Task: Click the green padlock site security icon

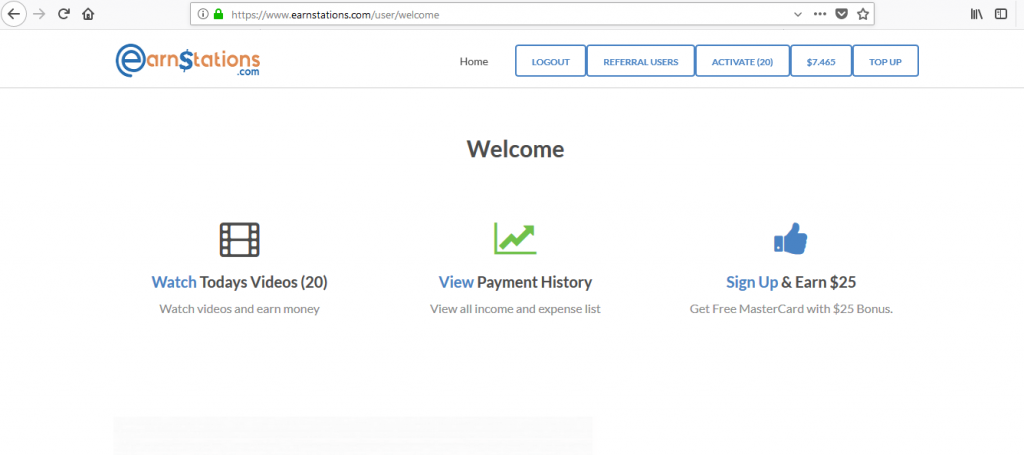Action: pyautogui.click(x=218, y=15)
